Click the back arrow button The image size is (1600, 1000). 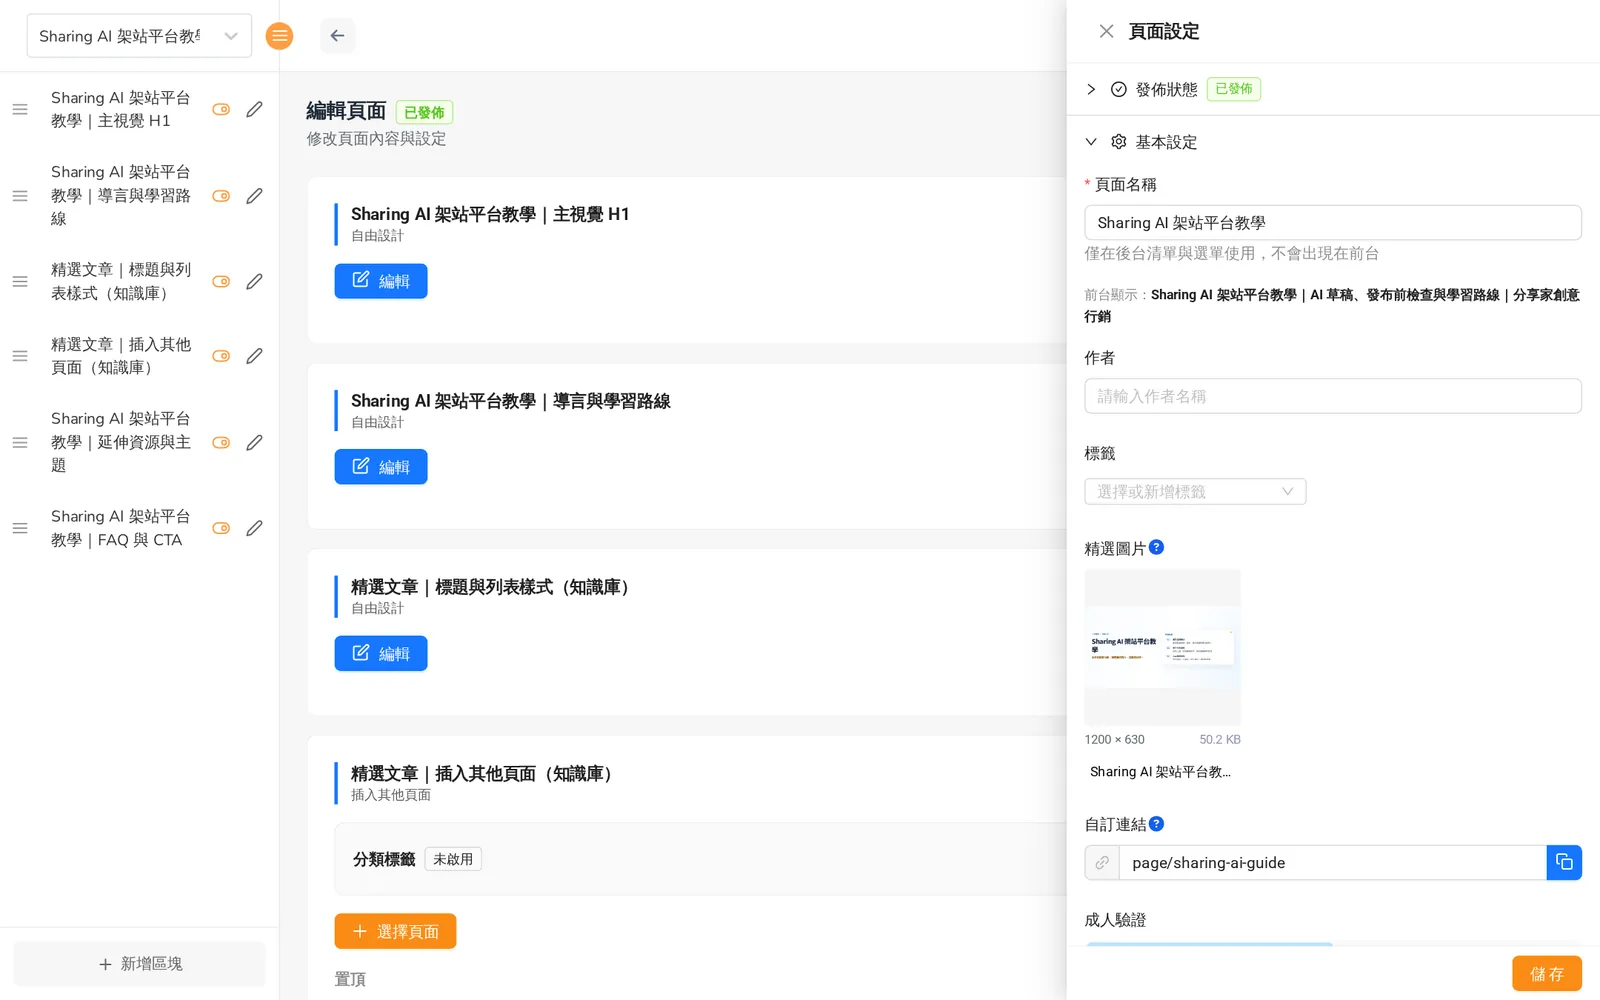point(338,36)
